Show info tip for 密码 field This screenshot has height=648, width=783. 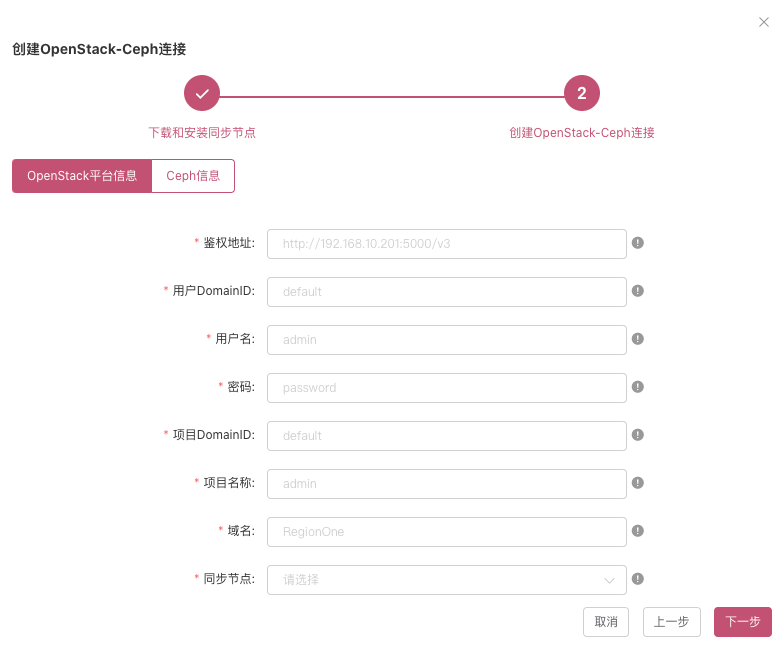click(x=638, y=386)
